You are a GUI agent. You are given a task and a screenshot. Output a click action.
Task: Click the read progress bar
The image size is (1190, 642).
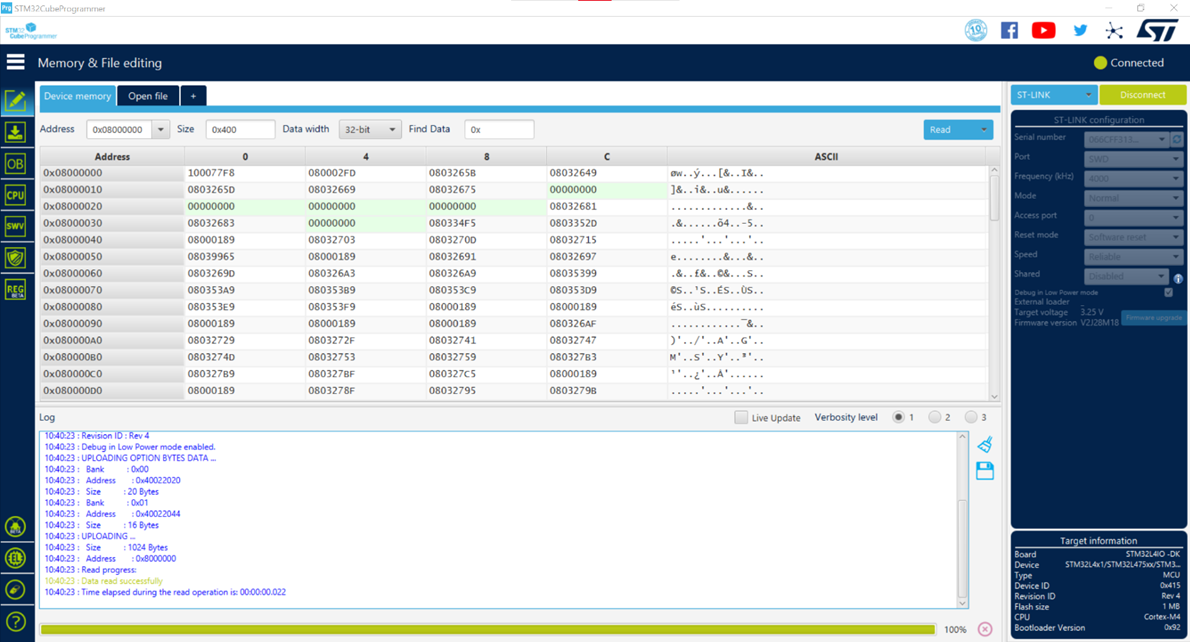pos(488,630)
